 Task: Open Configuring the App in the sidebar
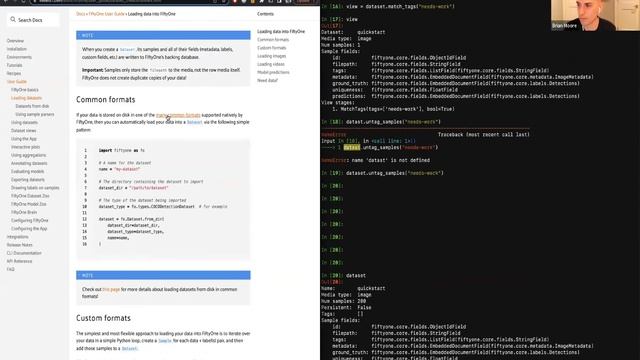point(29,229)
